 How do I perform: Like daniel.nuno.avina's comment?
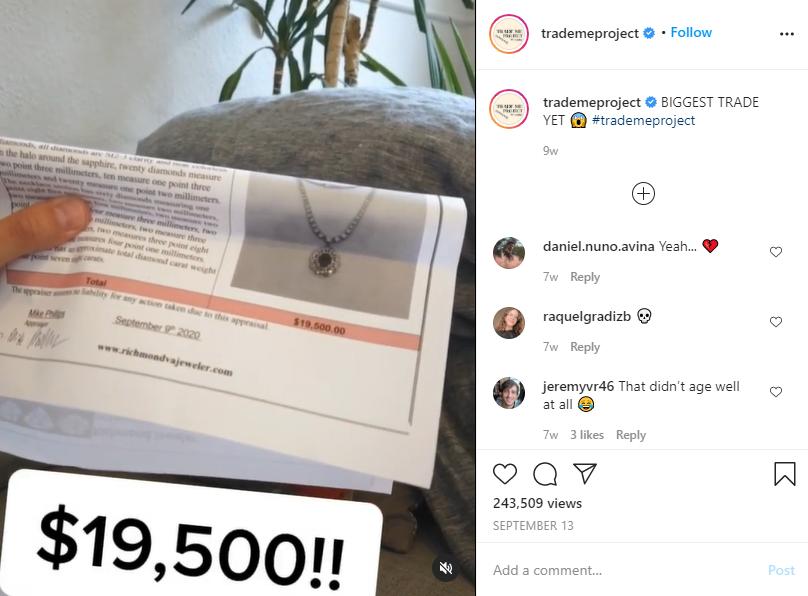click(x=776, y=252)
